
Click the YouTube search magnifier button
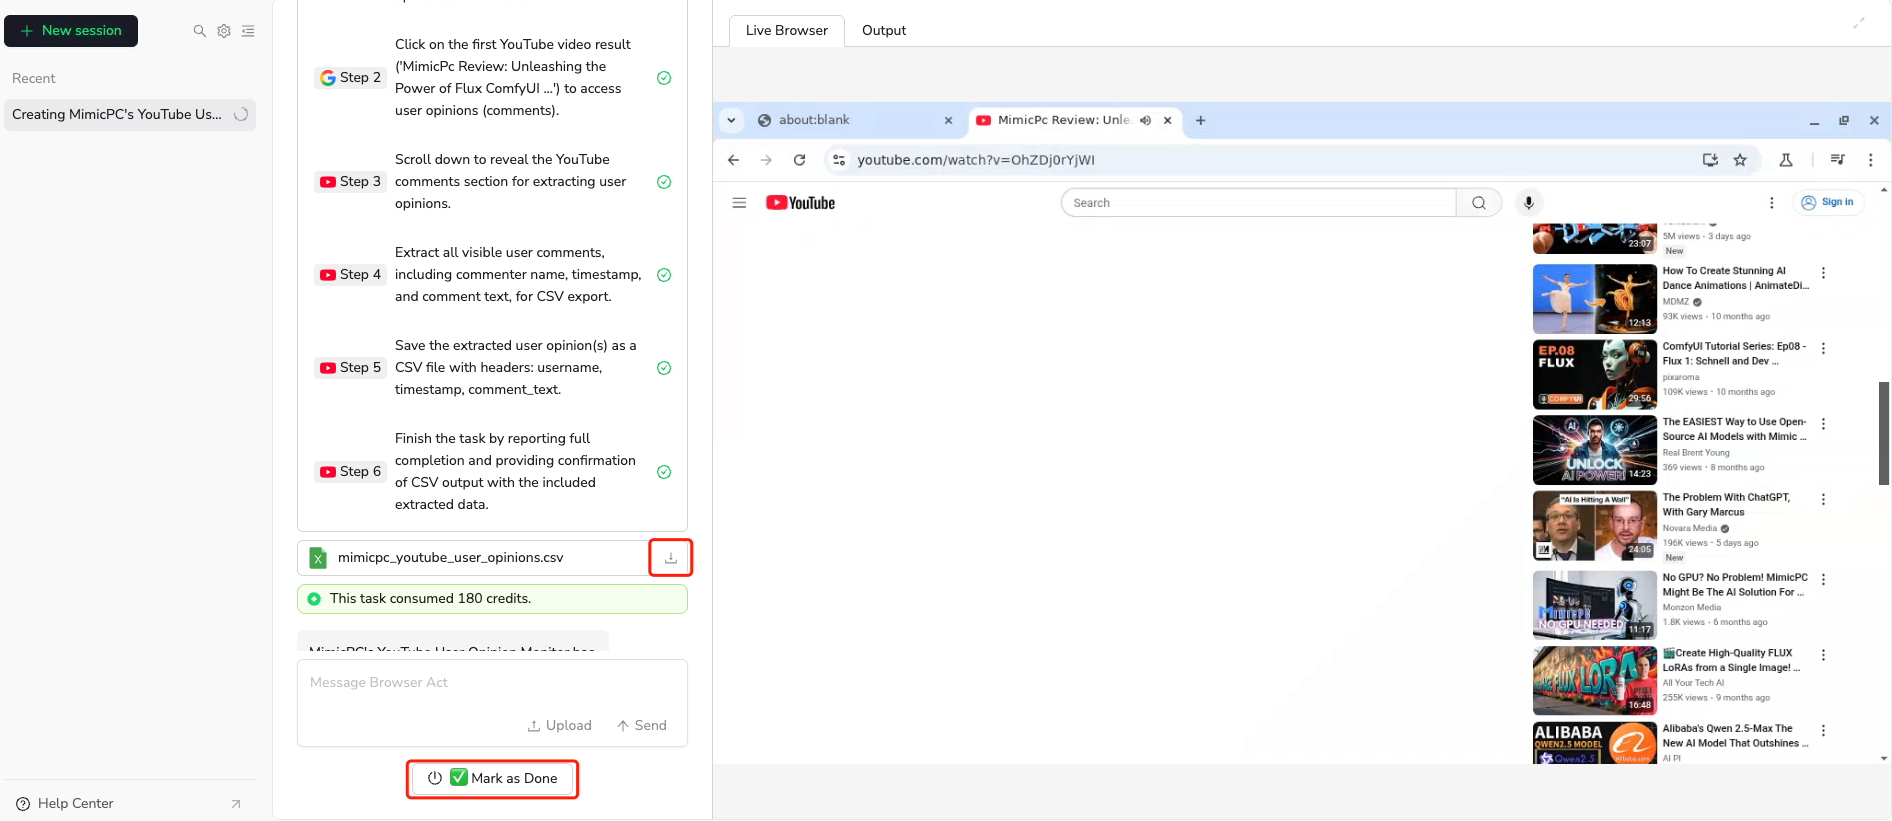[x=1479, y=203]
